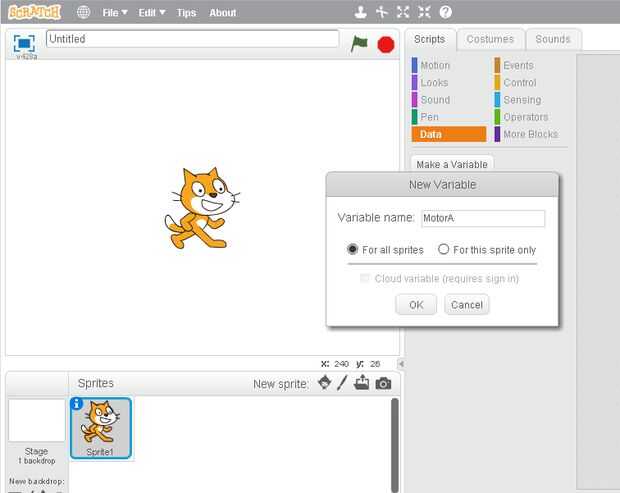Image resolution: width=620 pixels, height=493 pixels.
Task: Switch stage to full screen mode
Action: pyautogui.click(x=24, y=43)
